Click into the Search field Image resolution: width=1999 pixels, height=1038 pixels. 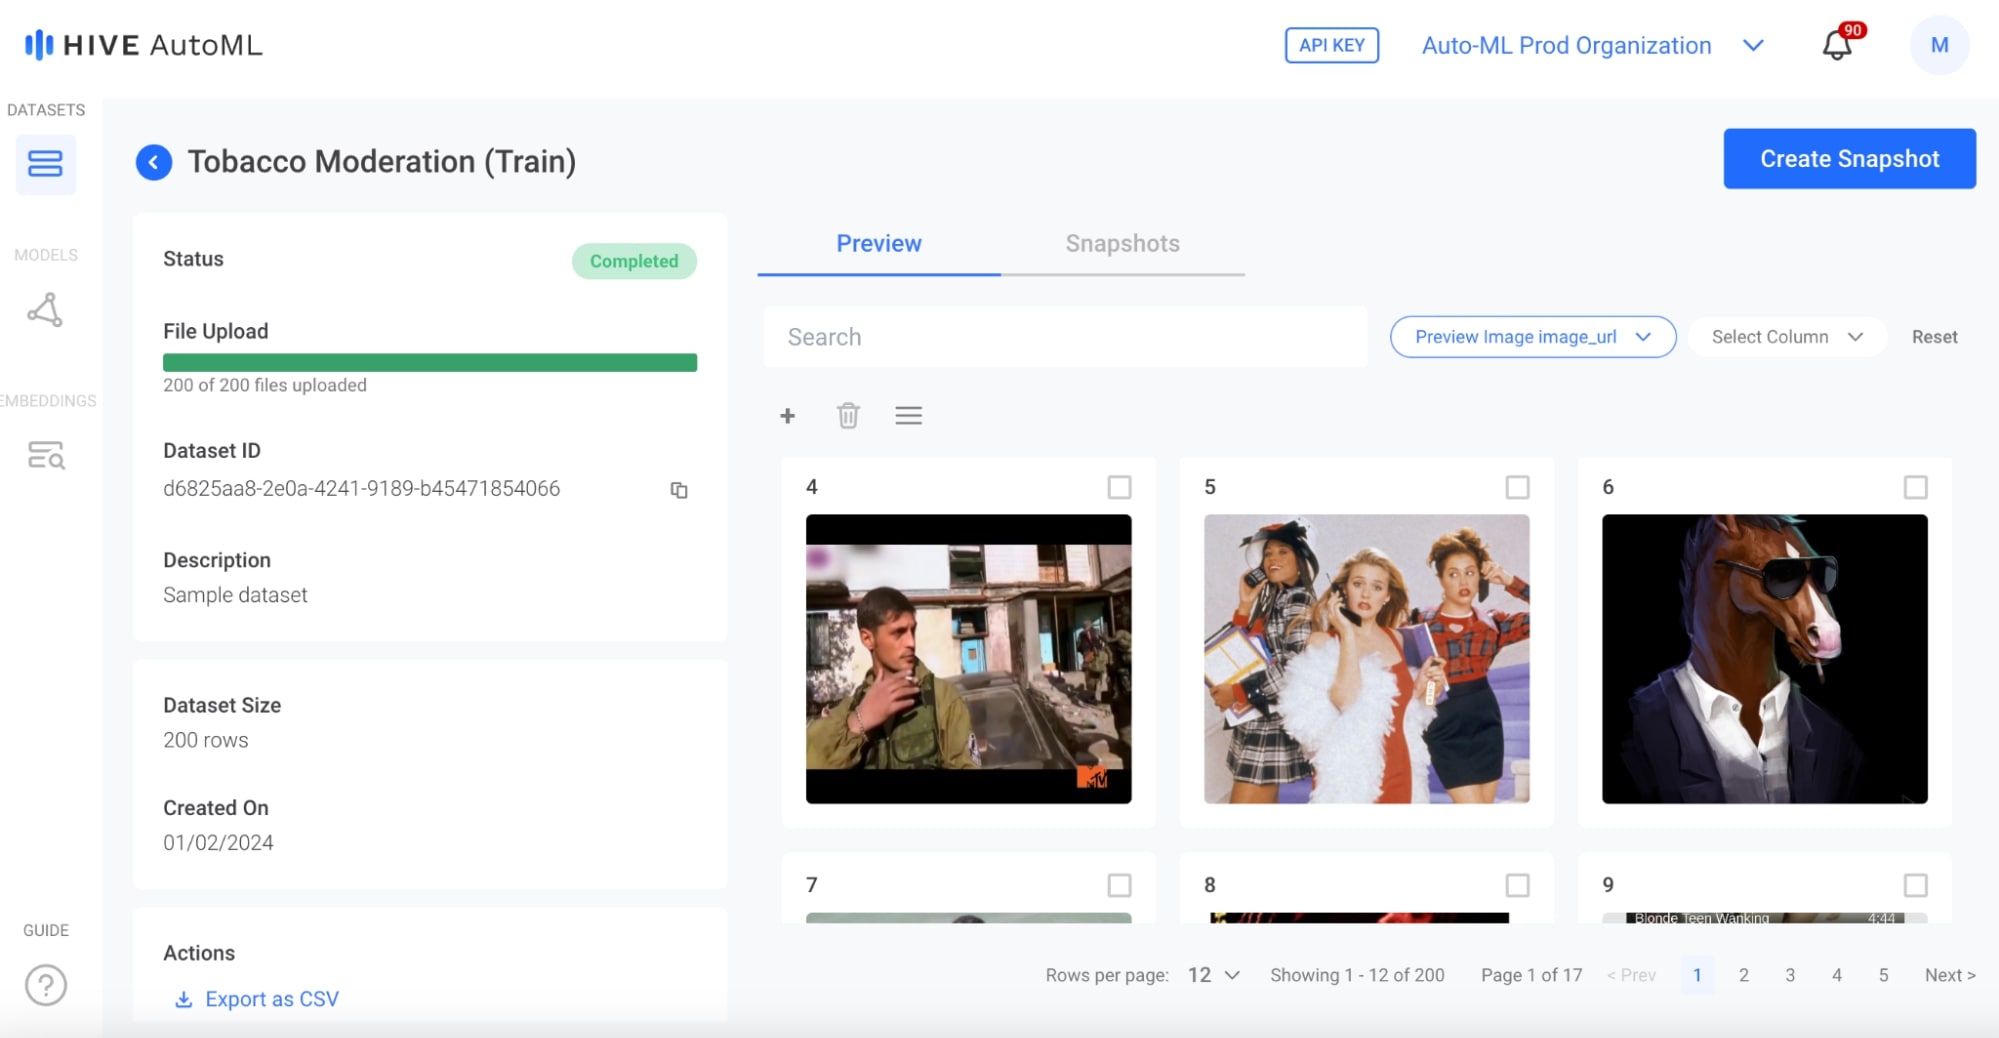(x=1064, y=337)
